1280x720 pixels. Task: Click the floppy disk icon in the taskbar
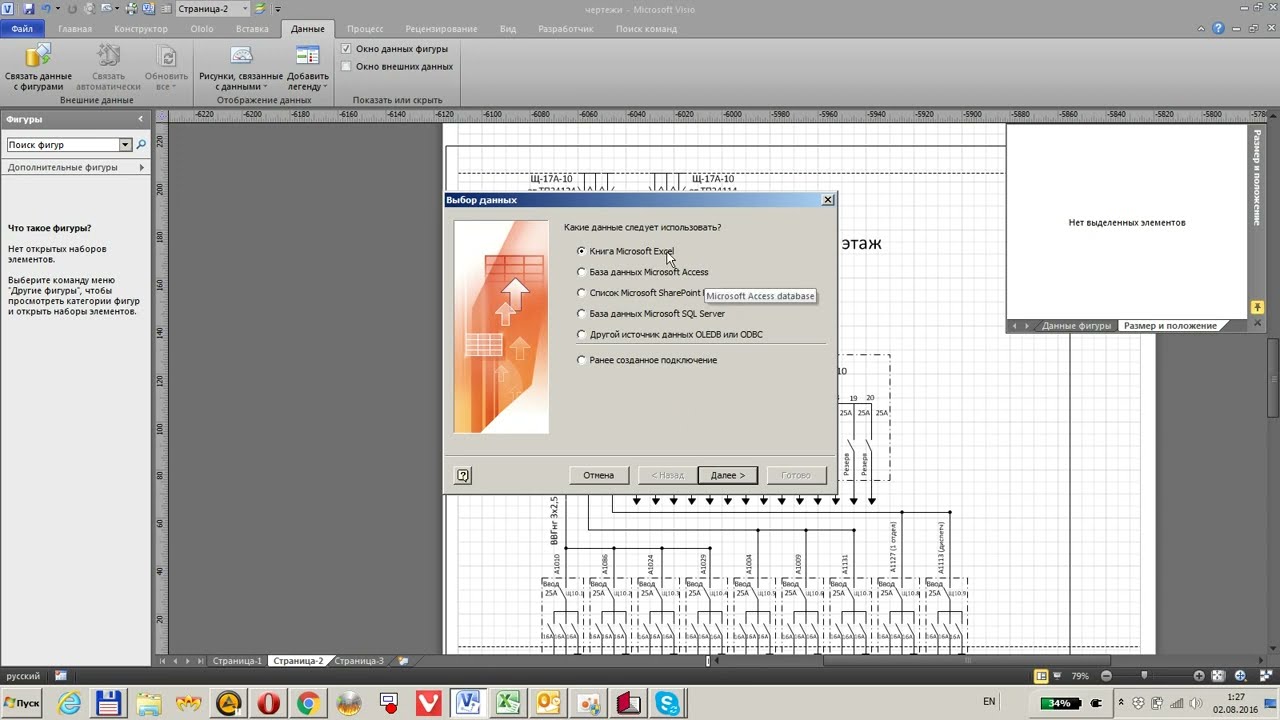pyautogui.click(x=109, y=703)
